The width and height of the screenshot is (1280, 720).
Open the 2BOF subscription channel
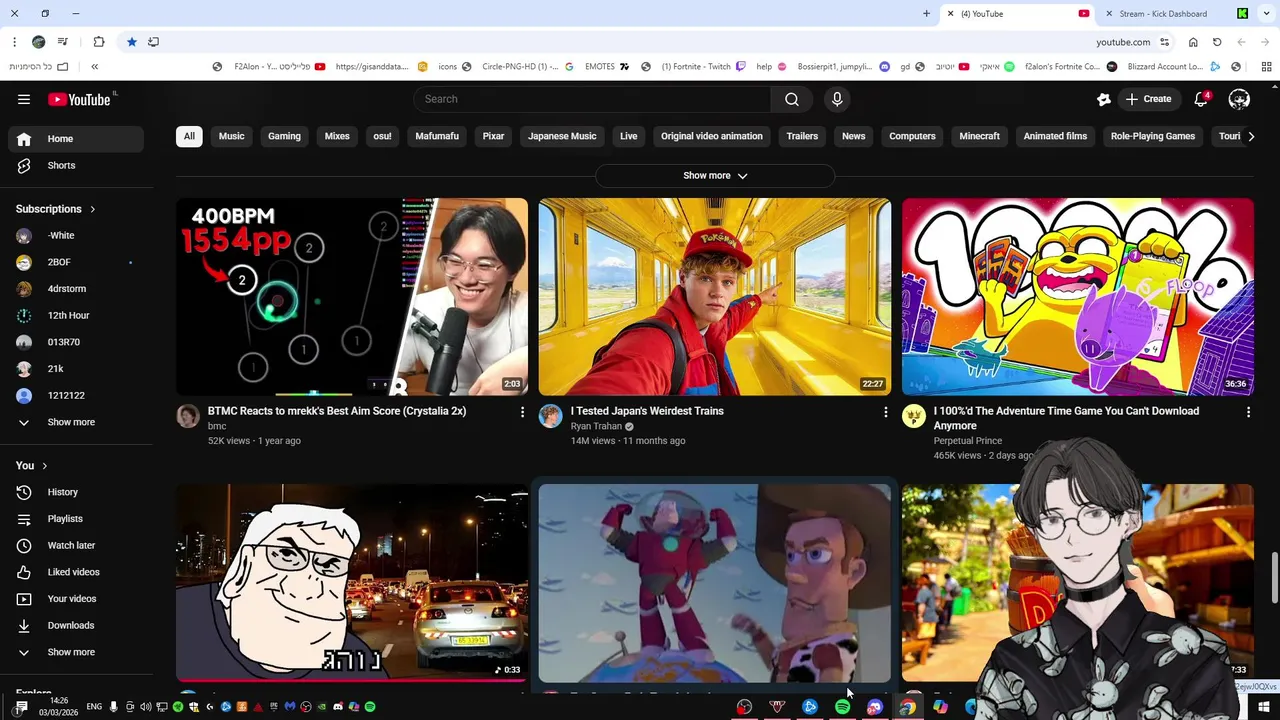click(75, 262)
